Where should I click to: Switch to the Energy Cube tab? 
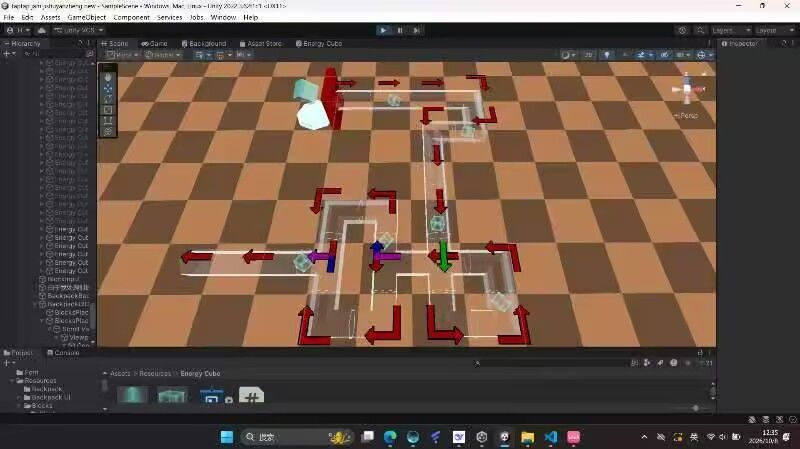(318, 44)
